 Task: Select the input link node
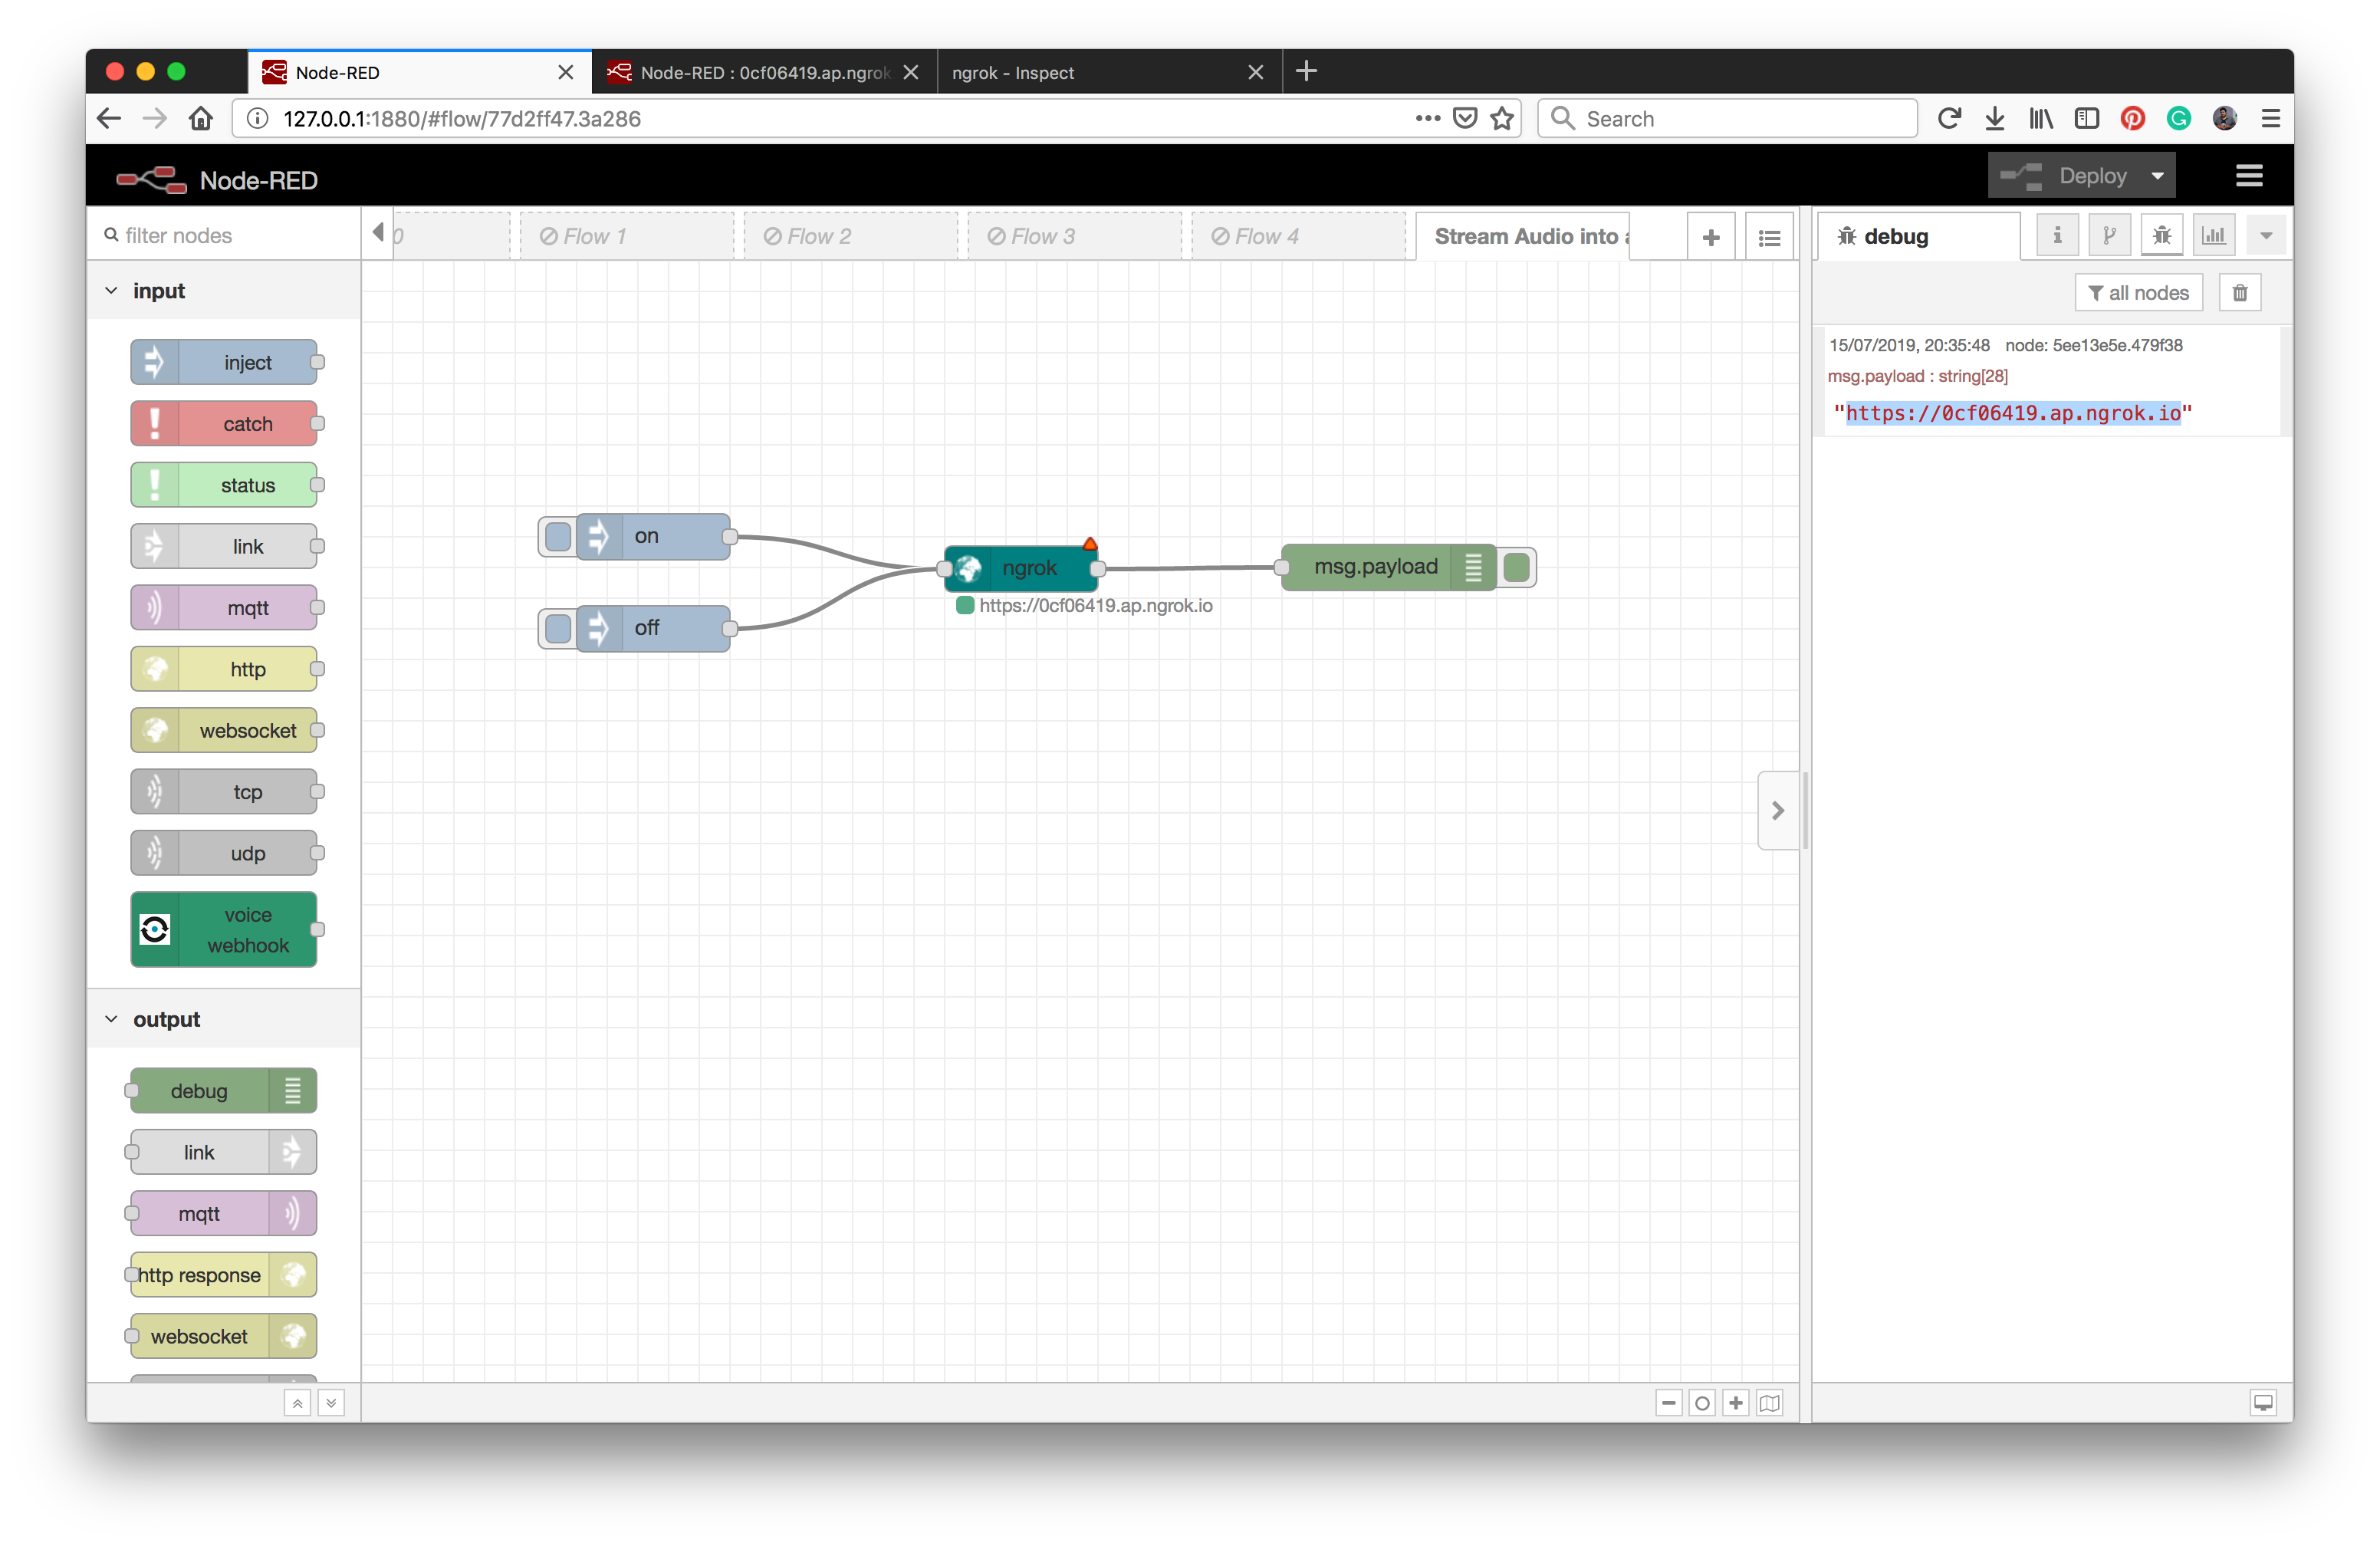coord(224,547)
